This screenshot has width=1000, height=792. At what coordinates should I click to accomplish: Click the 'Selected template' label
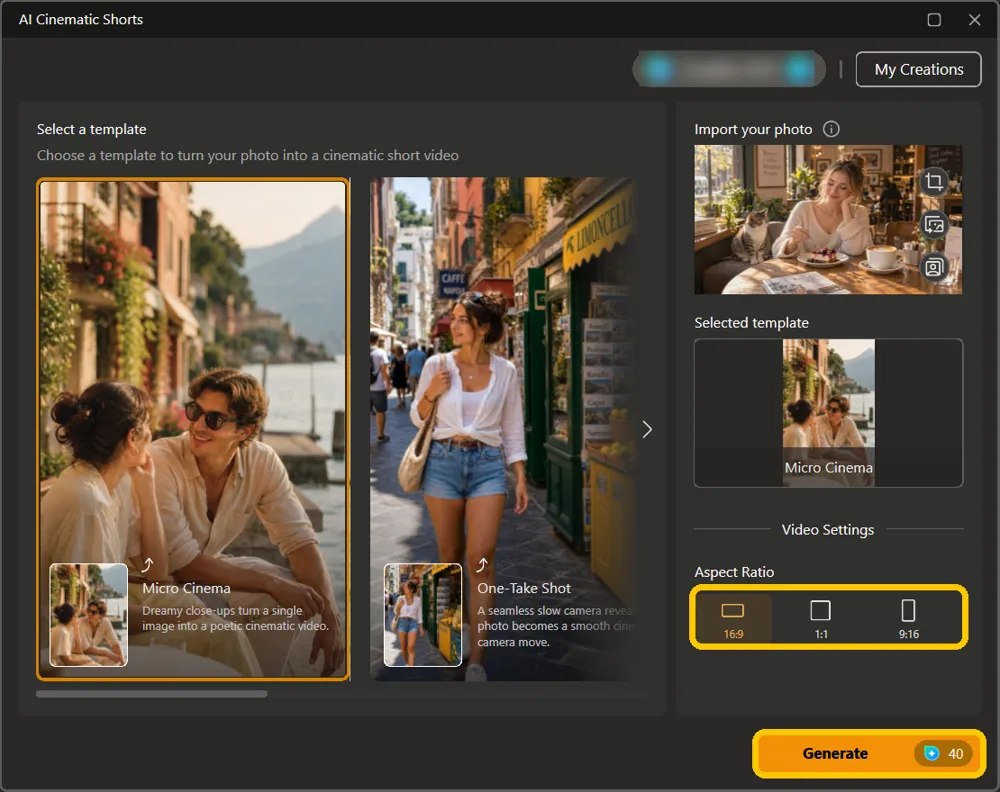(751, 323)
